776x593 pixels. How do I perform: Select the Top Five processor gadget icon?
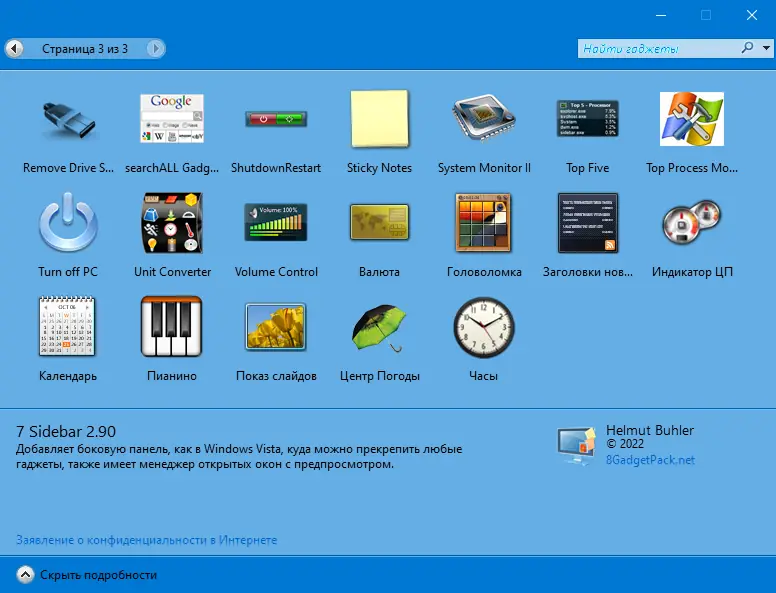[x=587, y=119]
